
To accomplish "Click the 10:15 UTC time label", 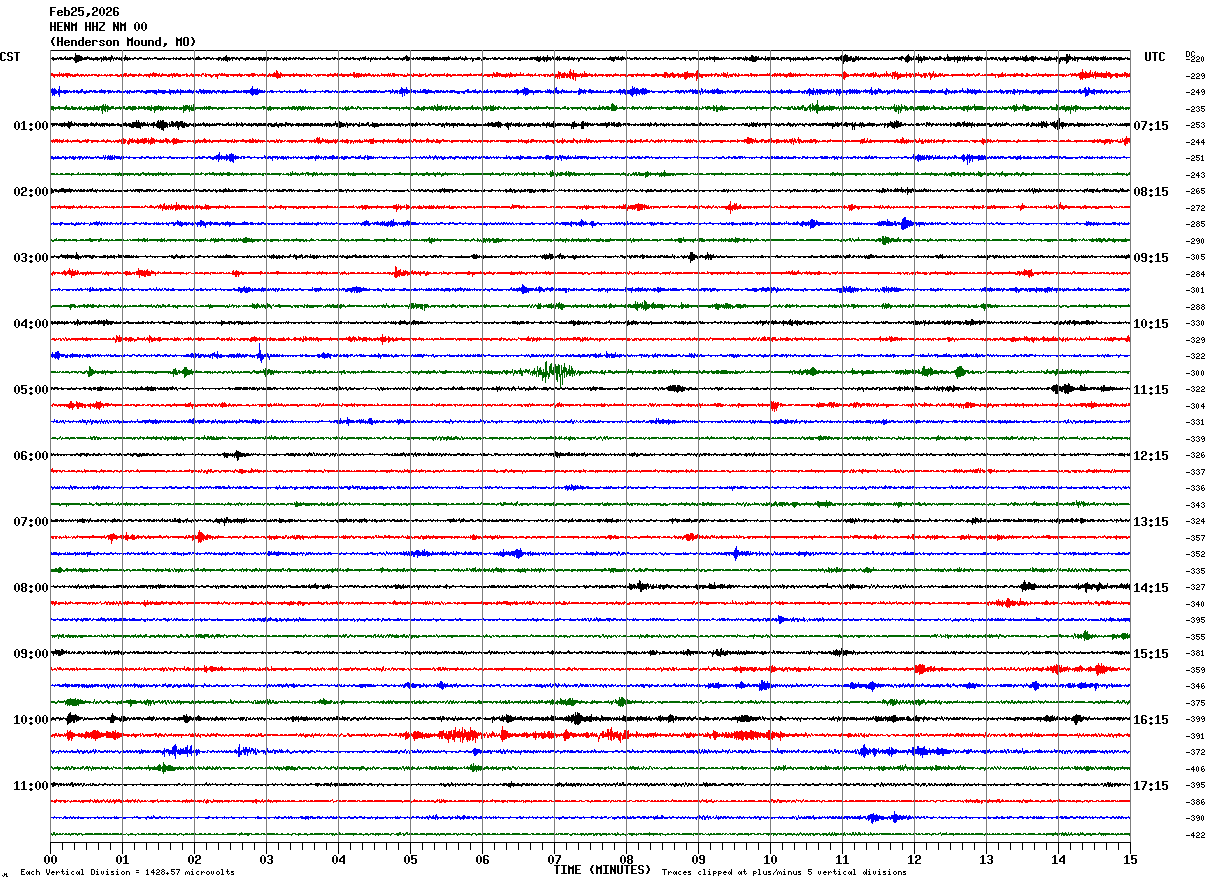I will point(1151,324).
